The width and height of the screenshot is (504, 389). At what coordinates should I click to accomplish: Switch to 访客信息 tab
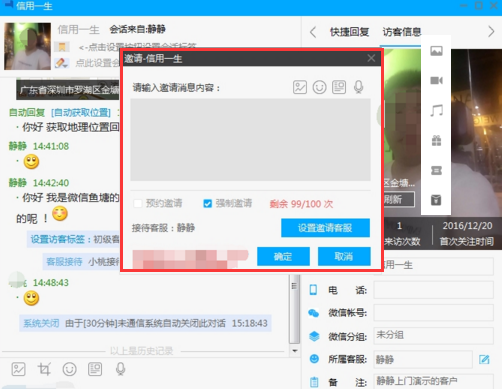coord(402,32)
